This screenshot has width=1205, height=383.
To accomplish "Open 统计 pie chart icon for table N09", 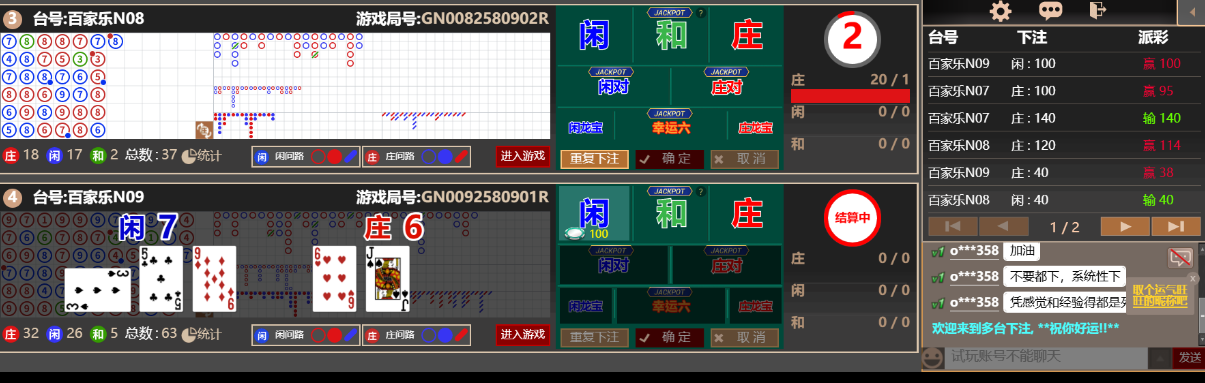I will coord(201,334).
